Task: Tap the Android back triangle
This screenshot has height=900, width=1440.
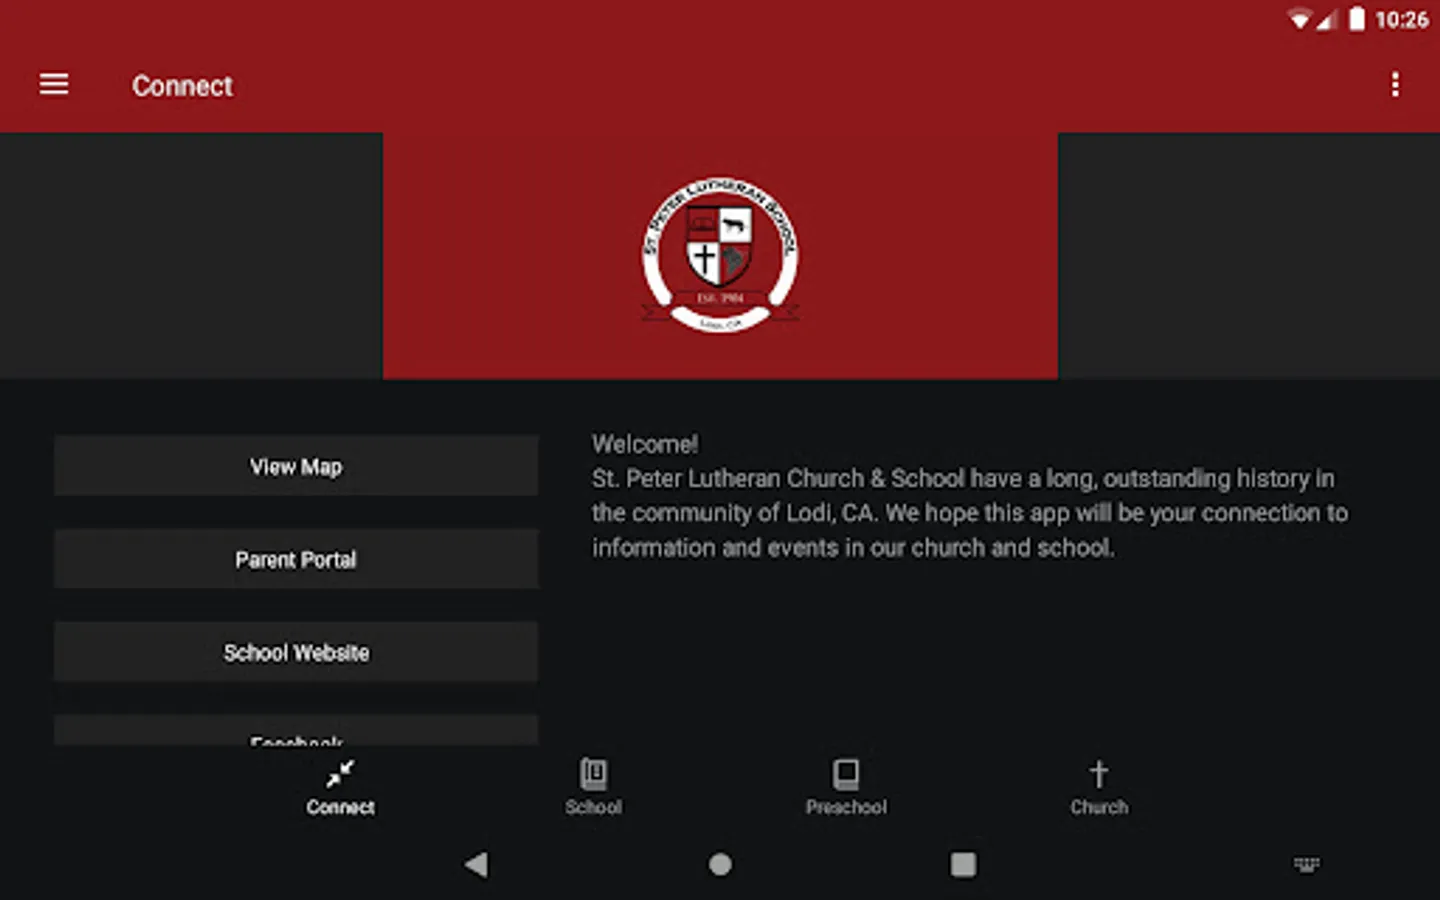Action: 476,864
